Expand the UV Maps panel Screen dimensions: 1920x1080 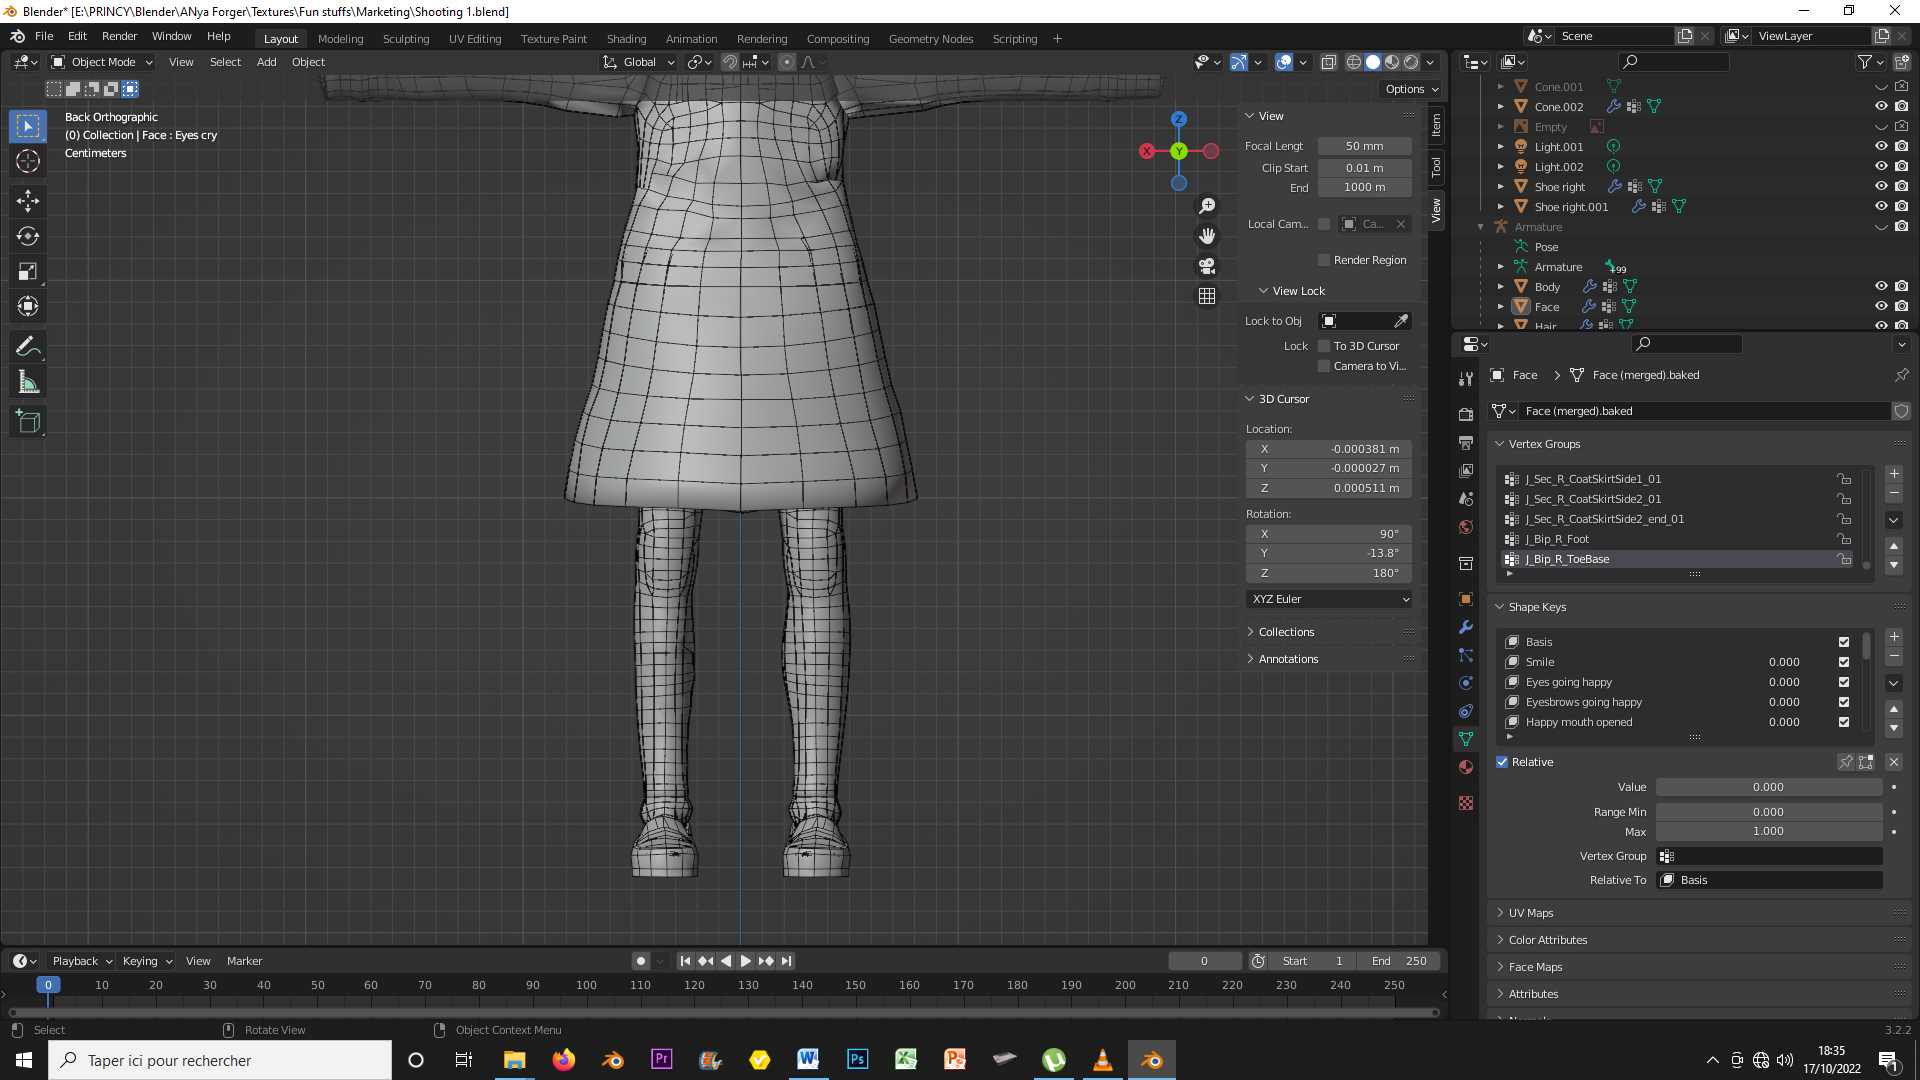tap(1531, 913)
